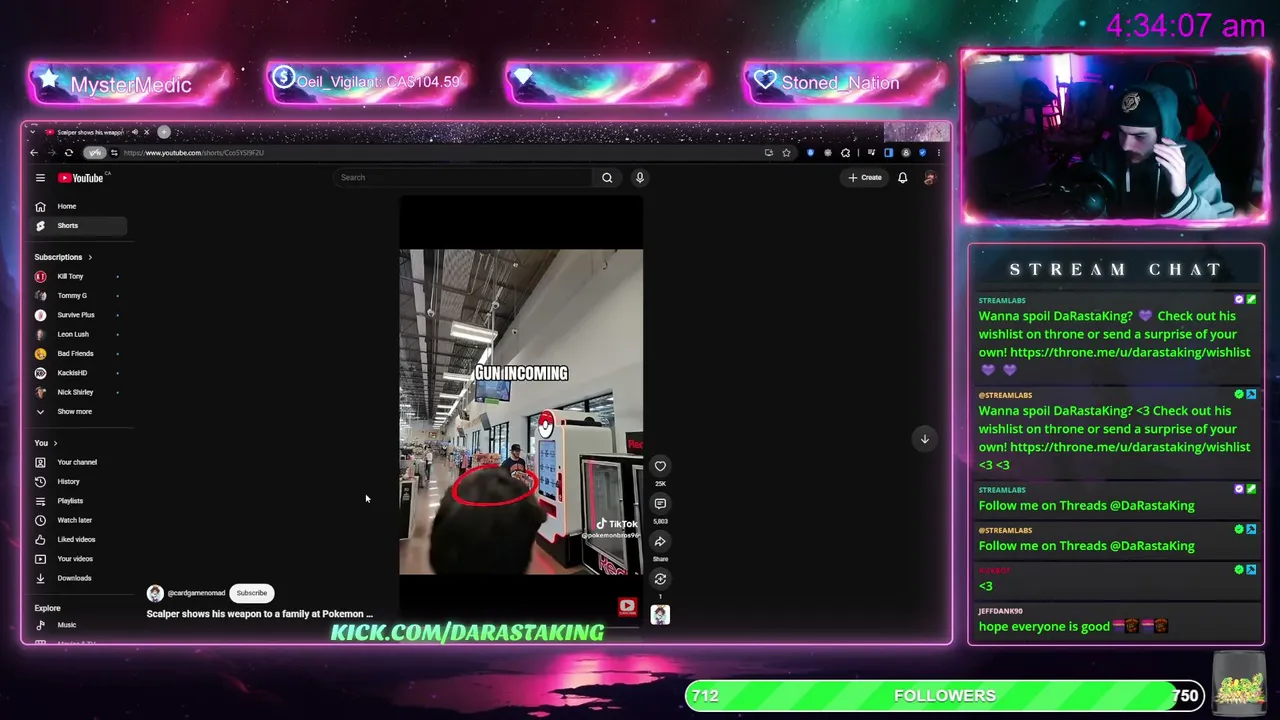1280x720 pixels.
Task: Open Music under Explore
Action: point(66,625)
